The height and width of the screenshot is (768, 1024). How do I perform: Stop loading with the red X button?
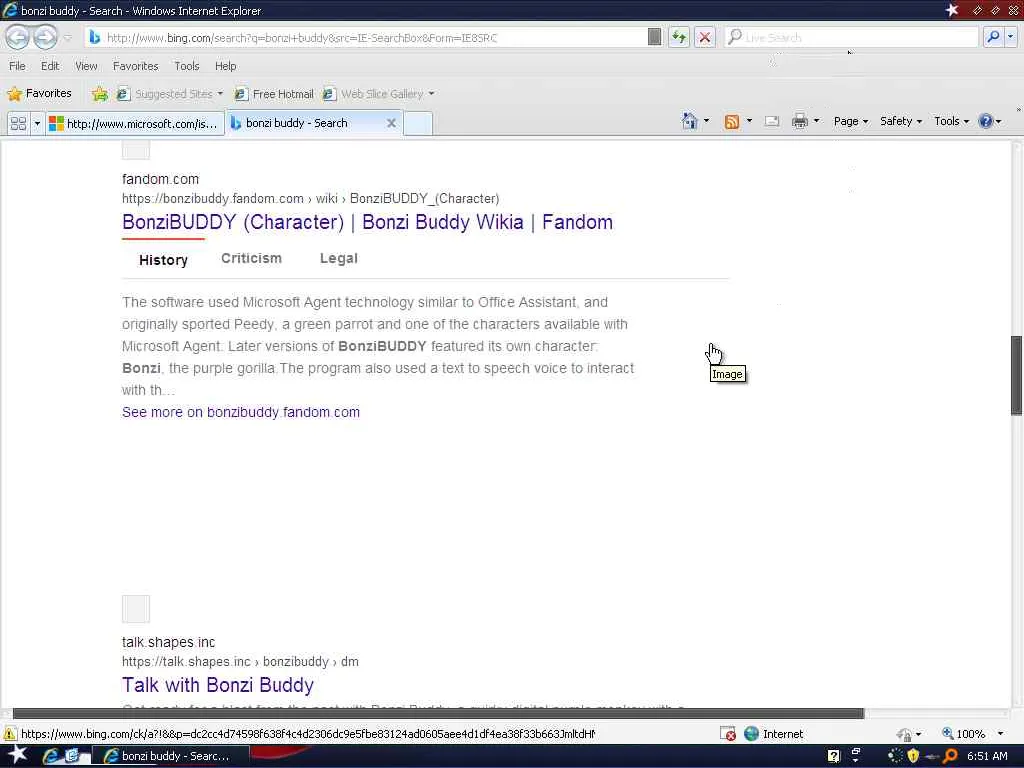(705, 37)
